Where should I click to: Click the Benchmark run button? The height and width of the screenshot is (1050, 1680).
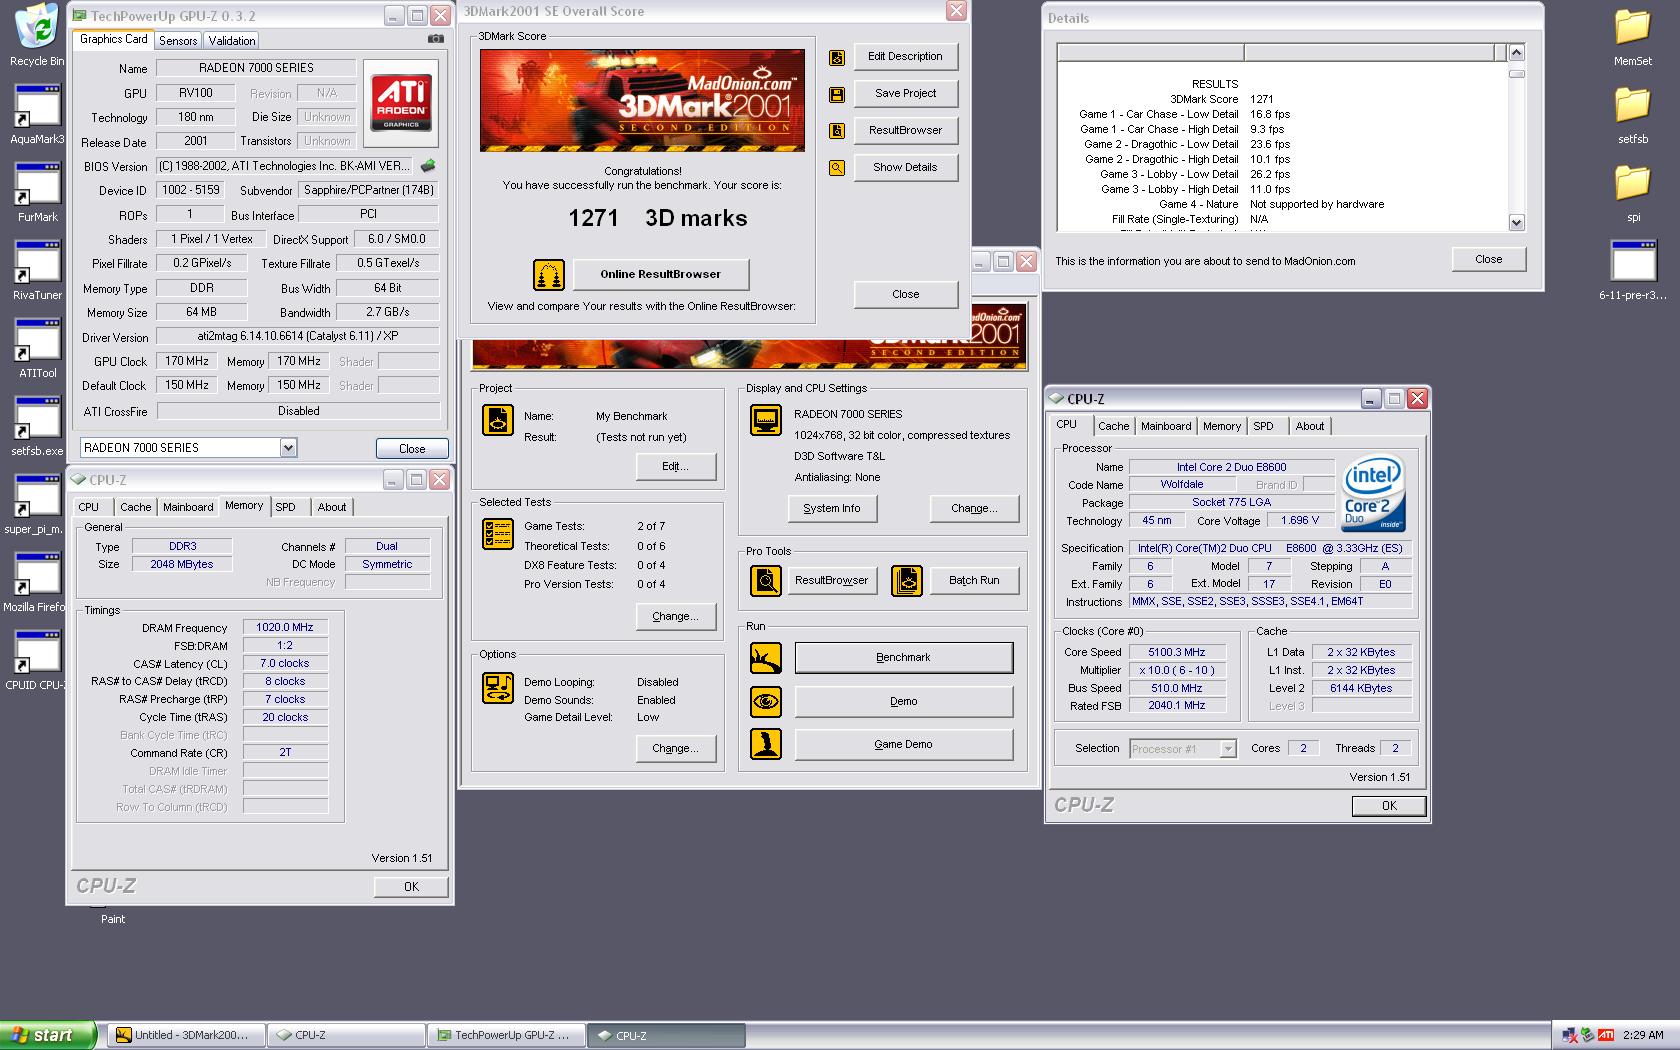tap(903, 657)
